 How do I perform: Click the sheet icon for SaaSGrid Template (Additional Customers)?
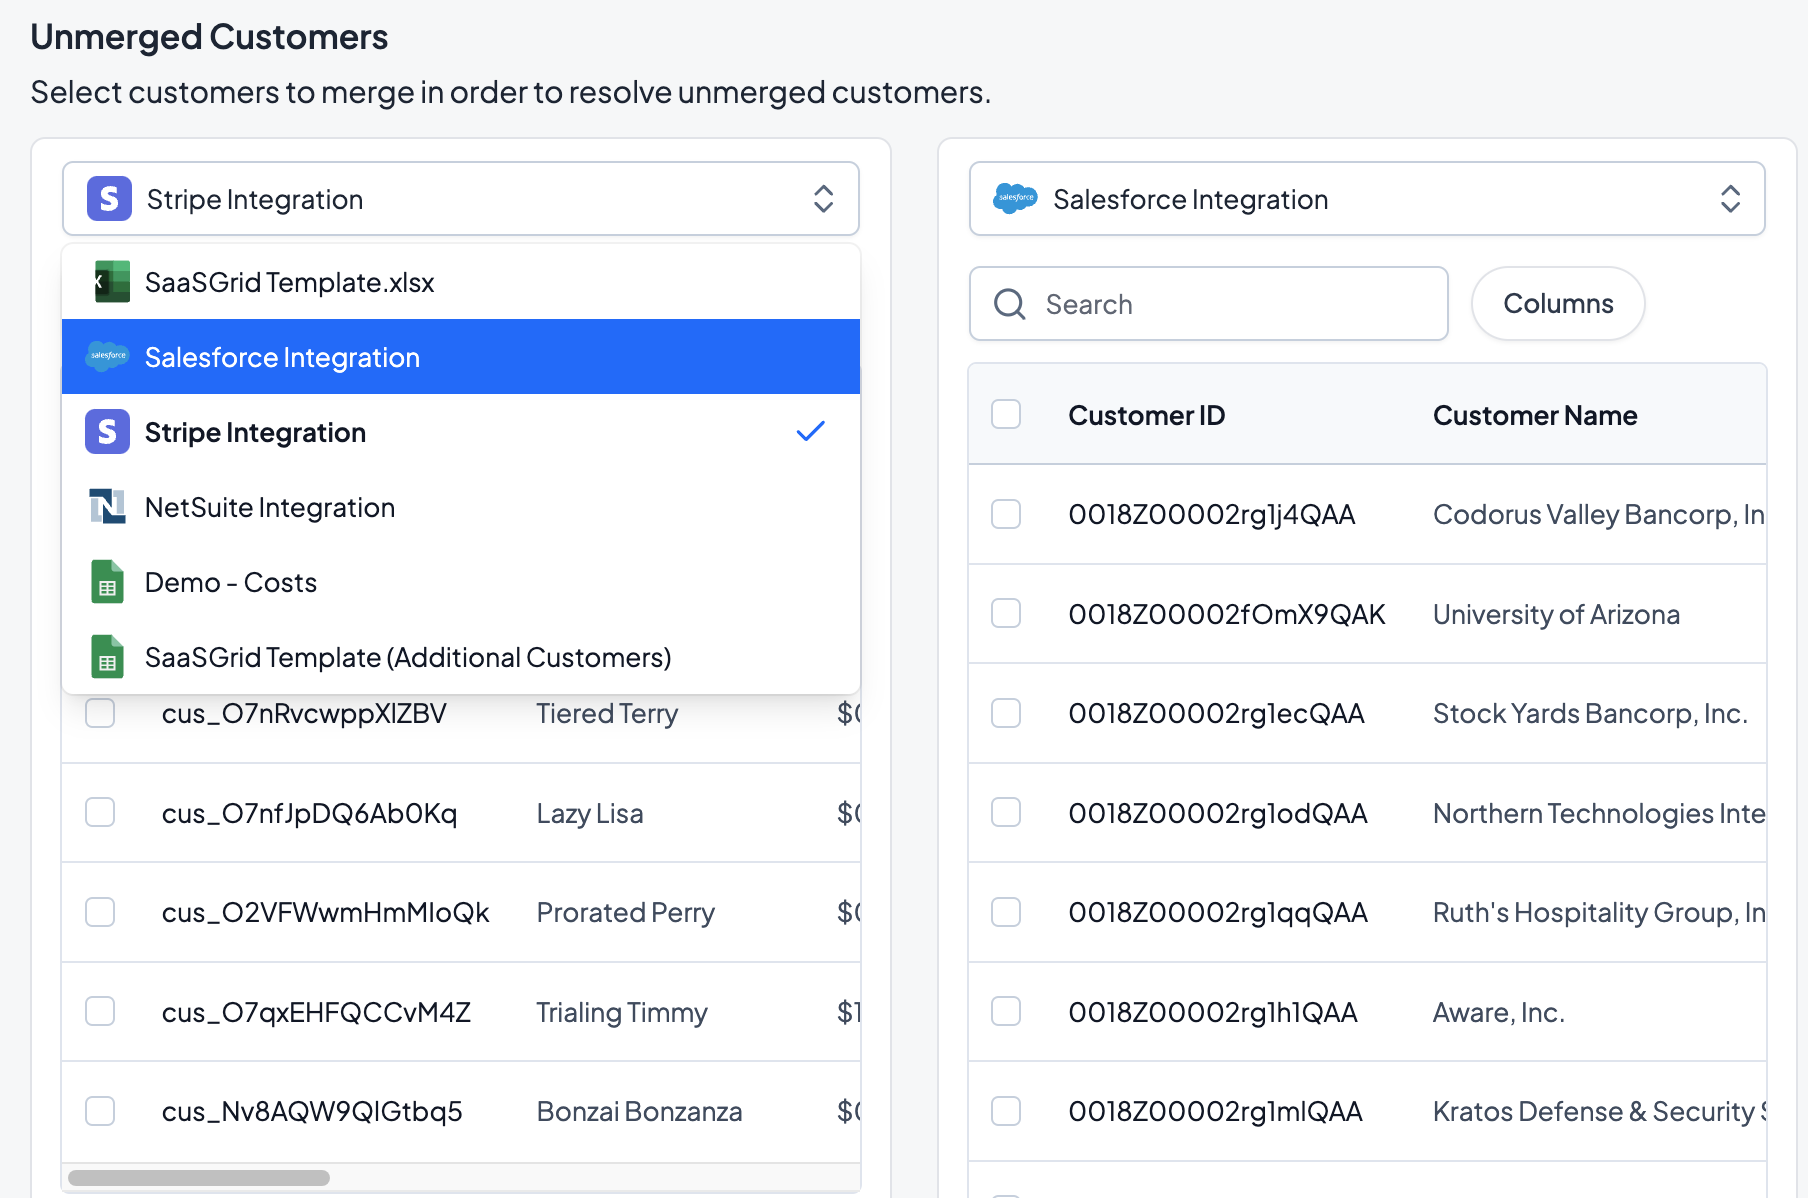coord(107,657)
